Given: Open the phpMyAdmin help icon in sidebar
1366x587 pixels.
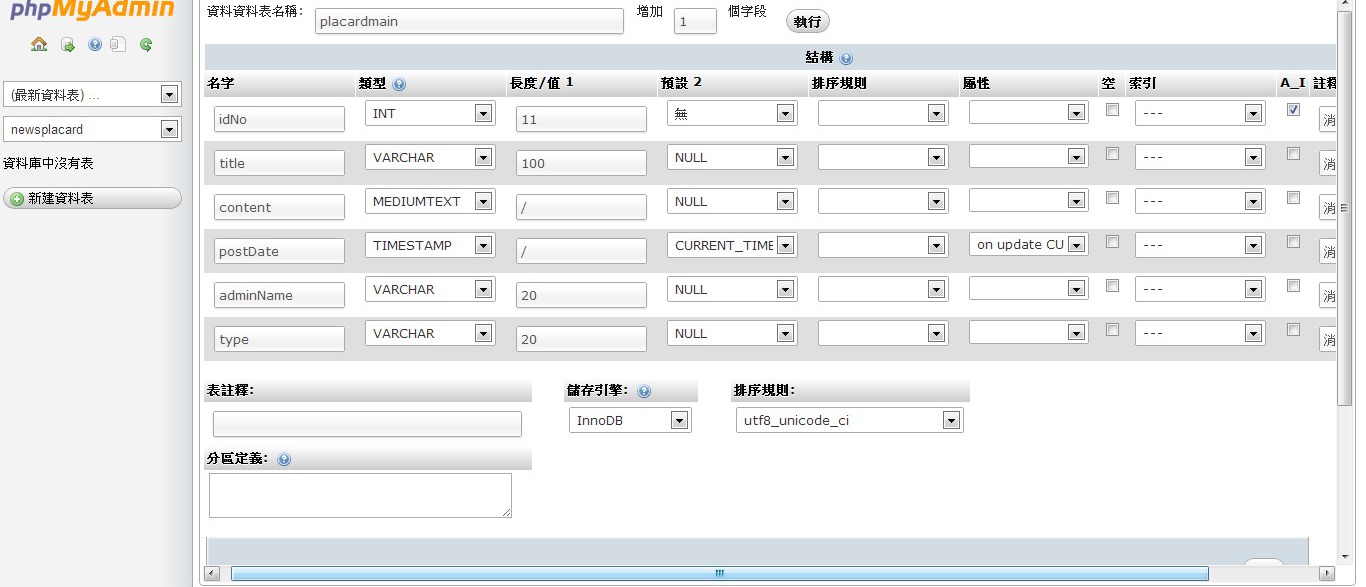Looking at the screenshot, I should tap(95, 44).
